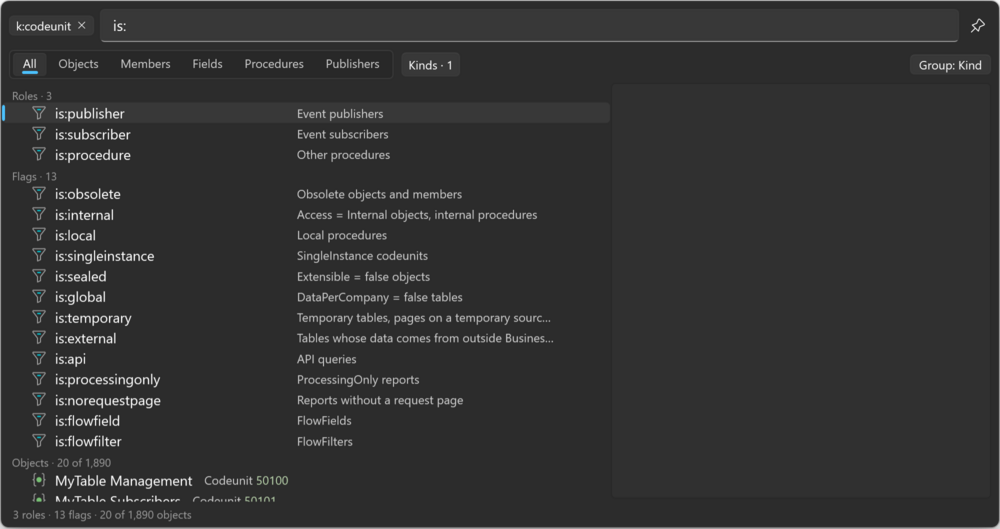The image size is (1000, 529).
Task: Pick the is:local flag text
Action: (x=75, y=235)
